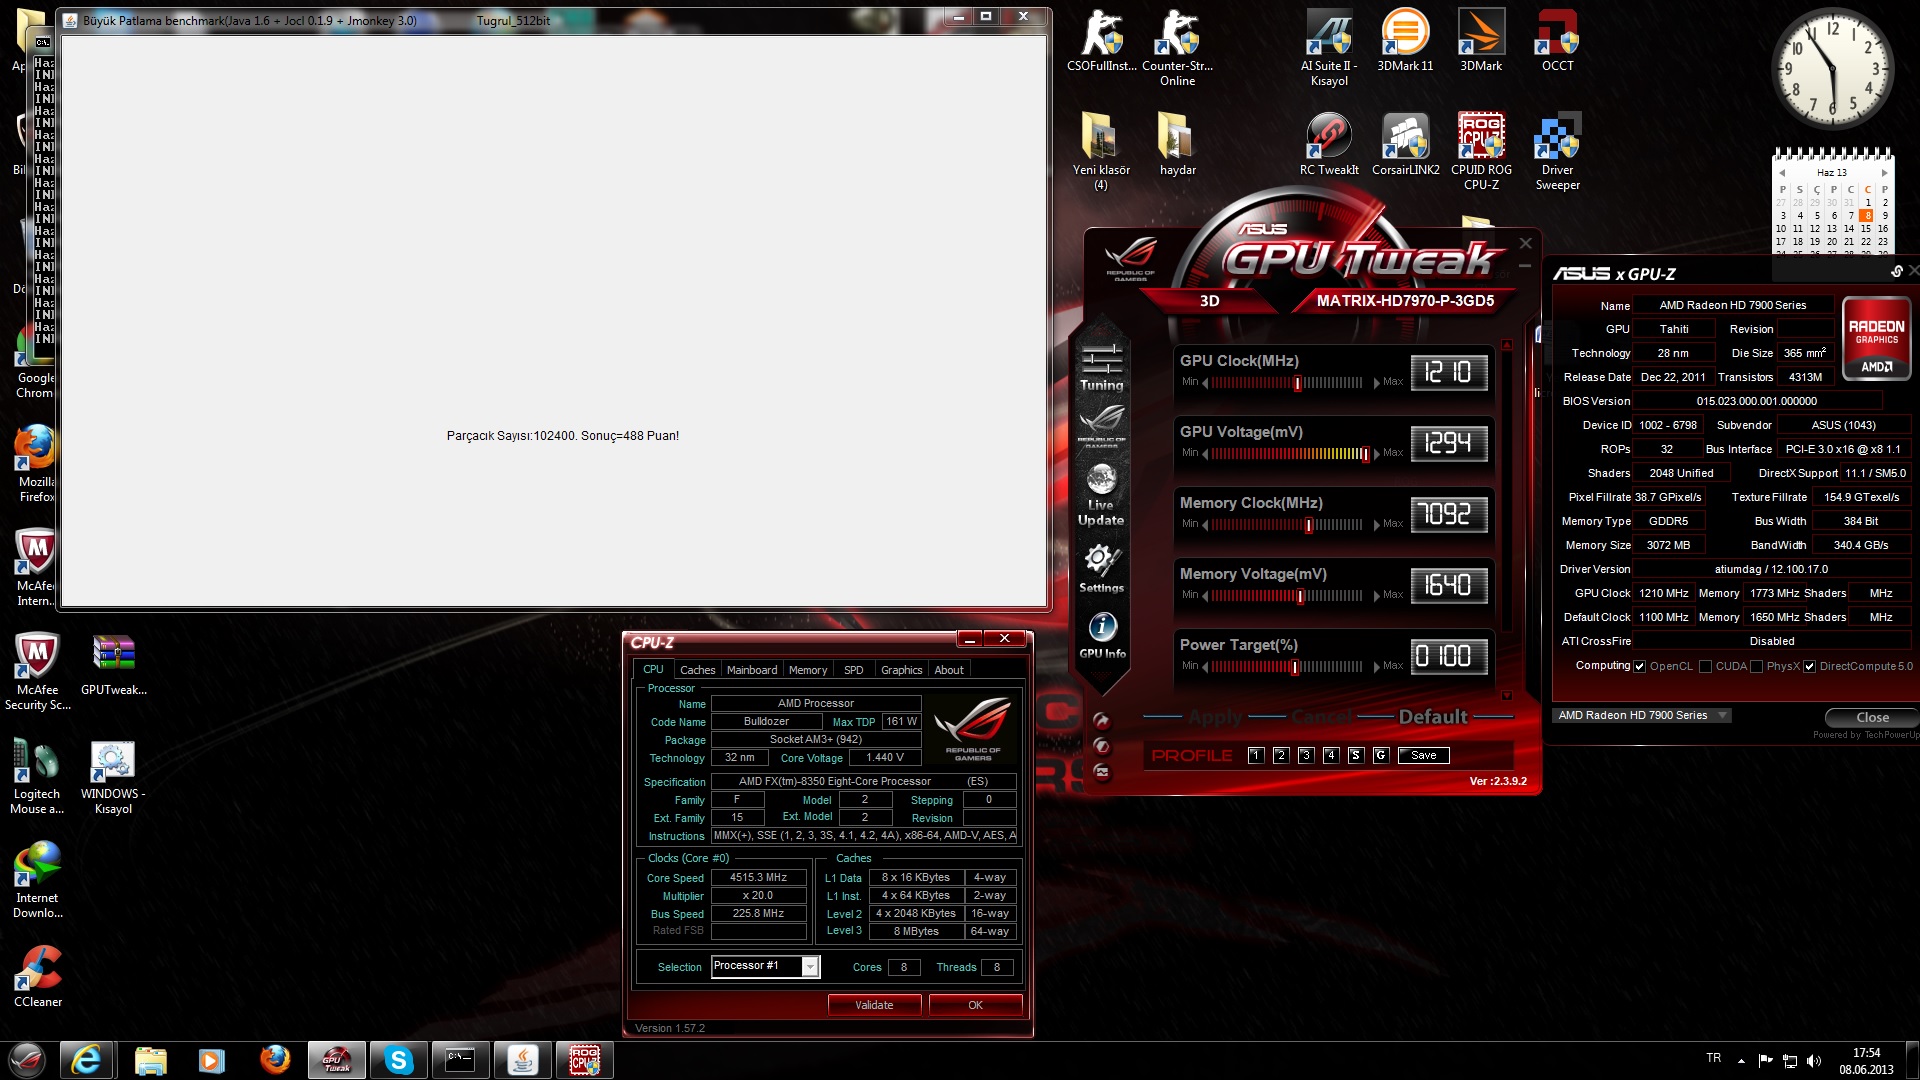Open the haydar folder
1920x1080 pixels.
click(1177, 144)
